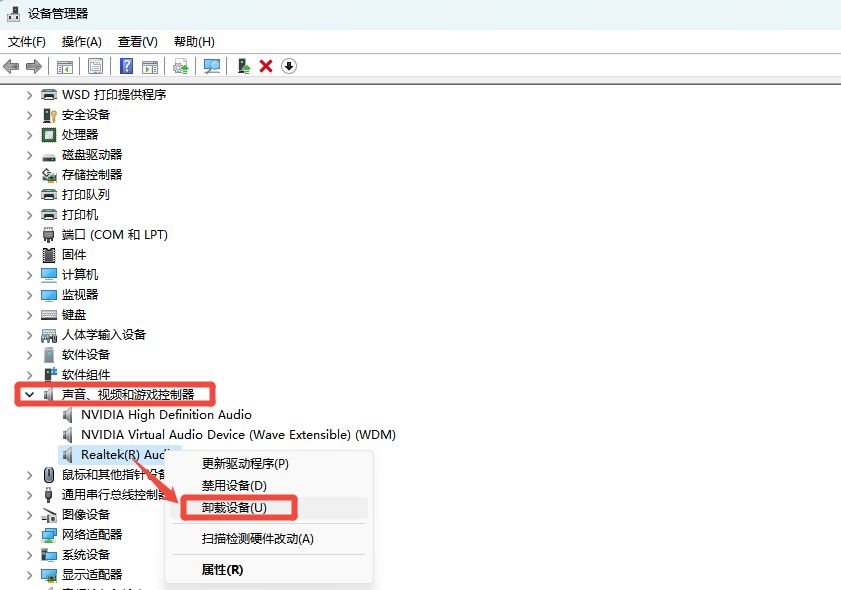
Task: Click the NVIDIA High Definition Audio speaker icon
Action: click(x=68, y=415)
